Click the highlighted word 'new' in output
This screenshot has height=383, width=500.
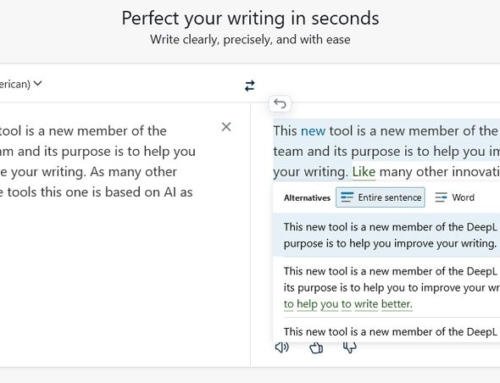tap(313, 131)
